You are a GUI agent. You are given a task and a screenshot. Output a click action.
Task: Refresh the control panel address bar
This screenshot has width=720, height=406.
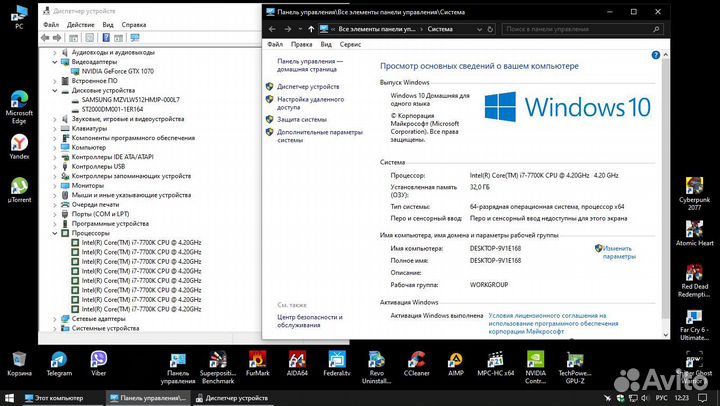click(x=490, y=29)
